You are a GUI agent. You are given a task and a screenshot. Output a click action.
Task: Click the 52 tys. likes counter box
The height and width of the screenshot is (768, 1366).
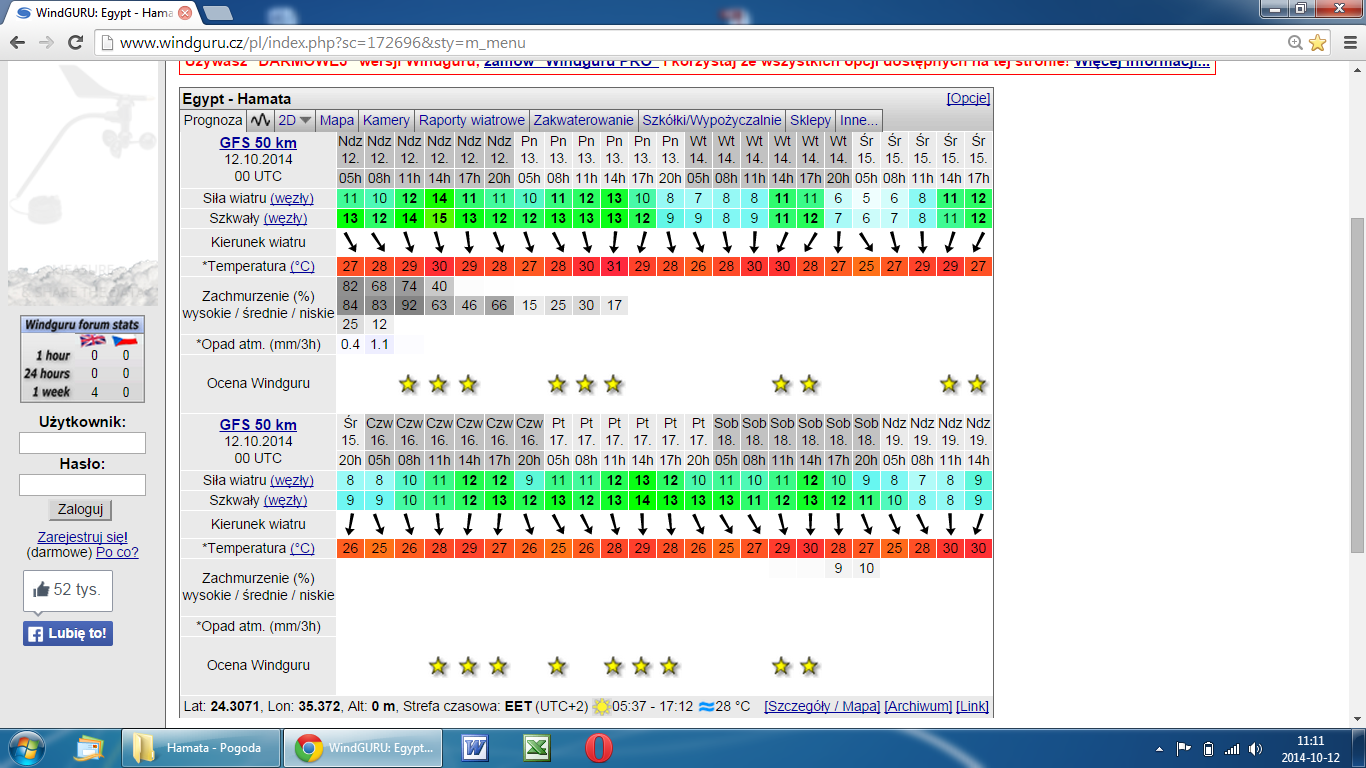click(x=68, y=590)
